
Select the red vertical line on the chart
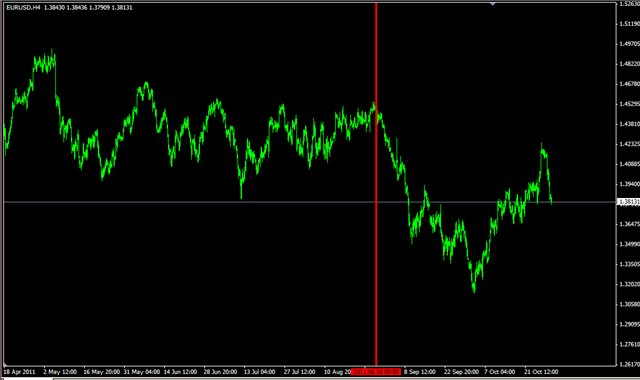point(376,184)
